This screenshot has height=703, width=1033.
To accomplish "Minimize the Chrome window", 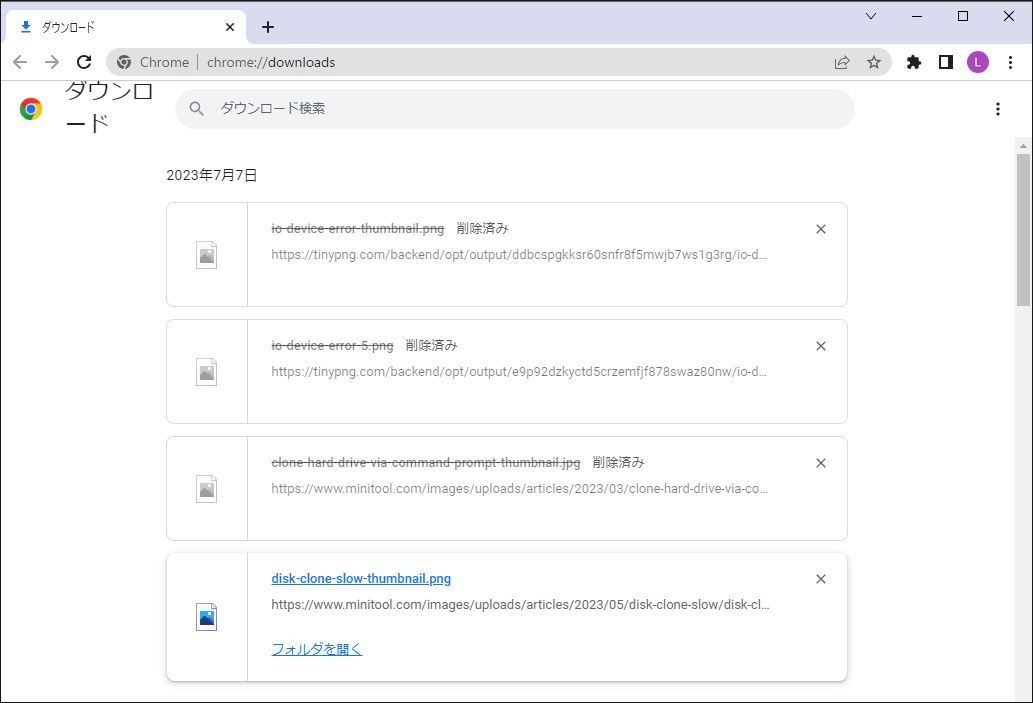I will click(916, 16).
